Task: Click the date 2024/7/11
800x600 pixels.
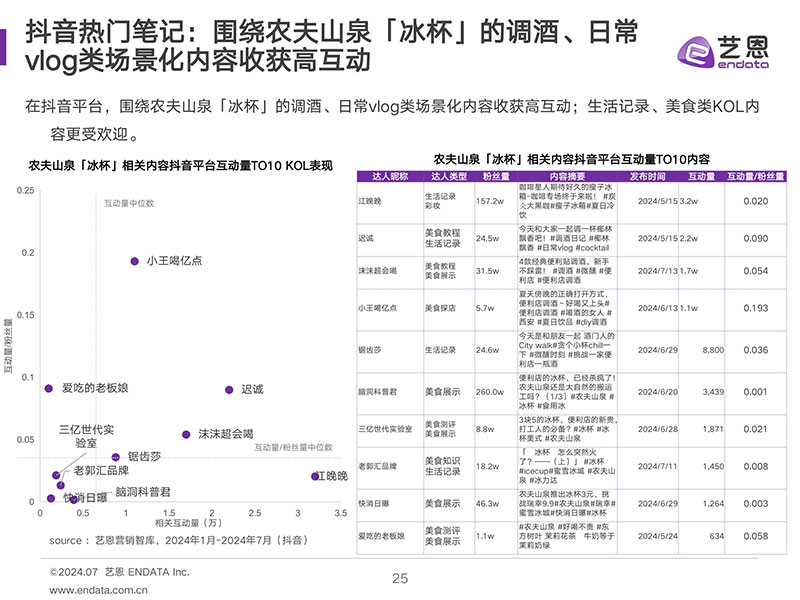Action: (658, 466)
